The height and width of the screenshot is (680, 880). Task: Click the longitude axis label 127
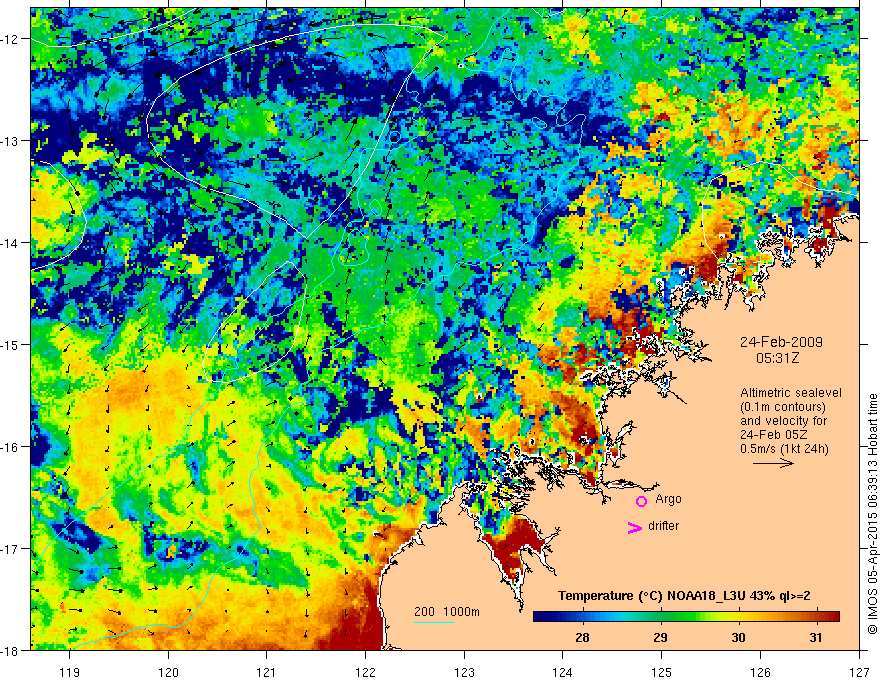click(x=859, y=672)
